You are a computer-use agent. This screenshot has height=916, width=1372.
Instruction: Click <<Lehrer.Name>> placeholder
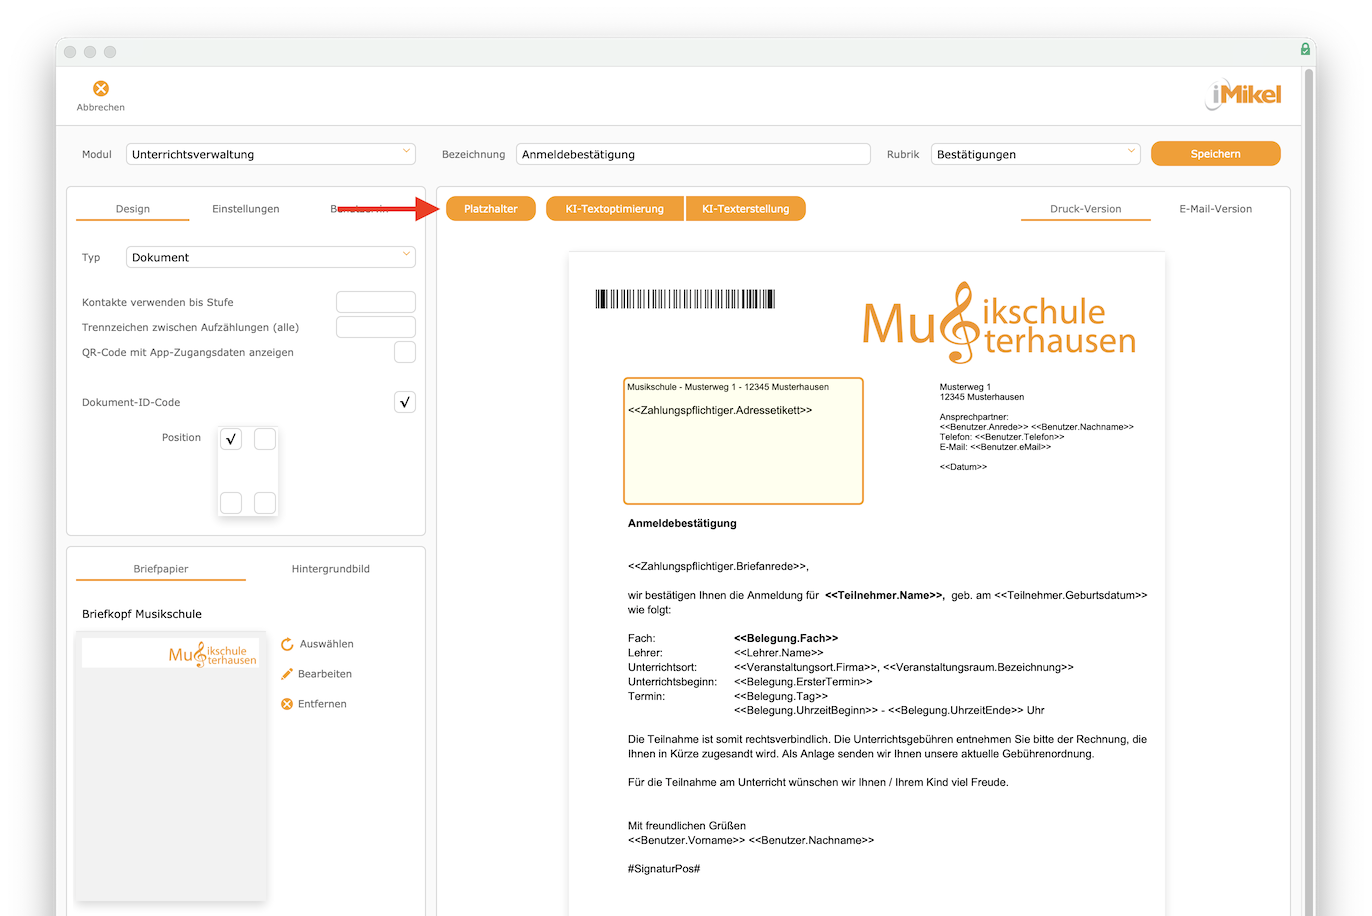coord(779,652)
